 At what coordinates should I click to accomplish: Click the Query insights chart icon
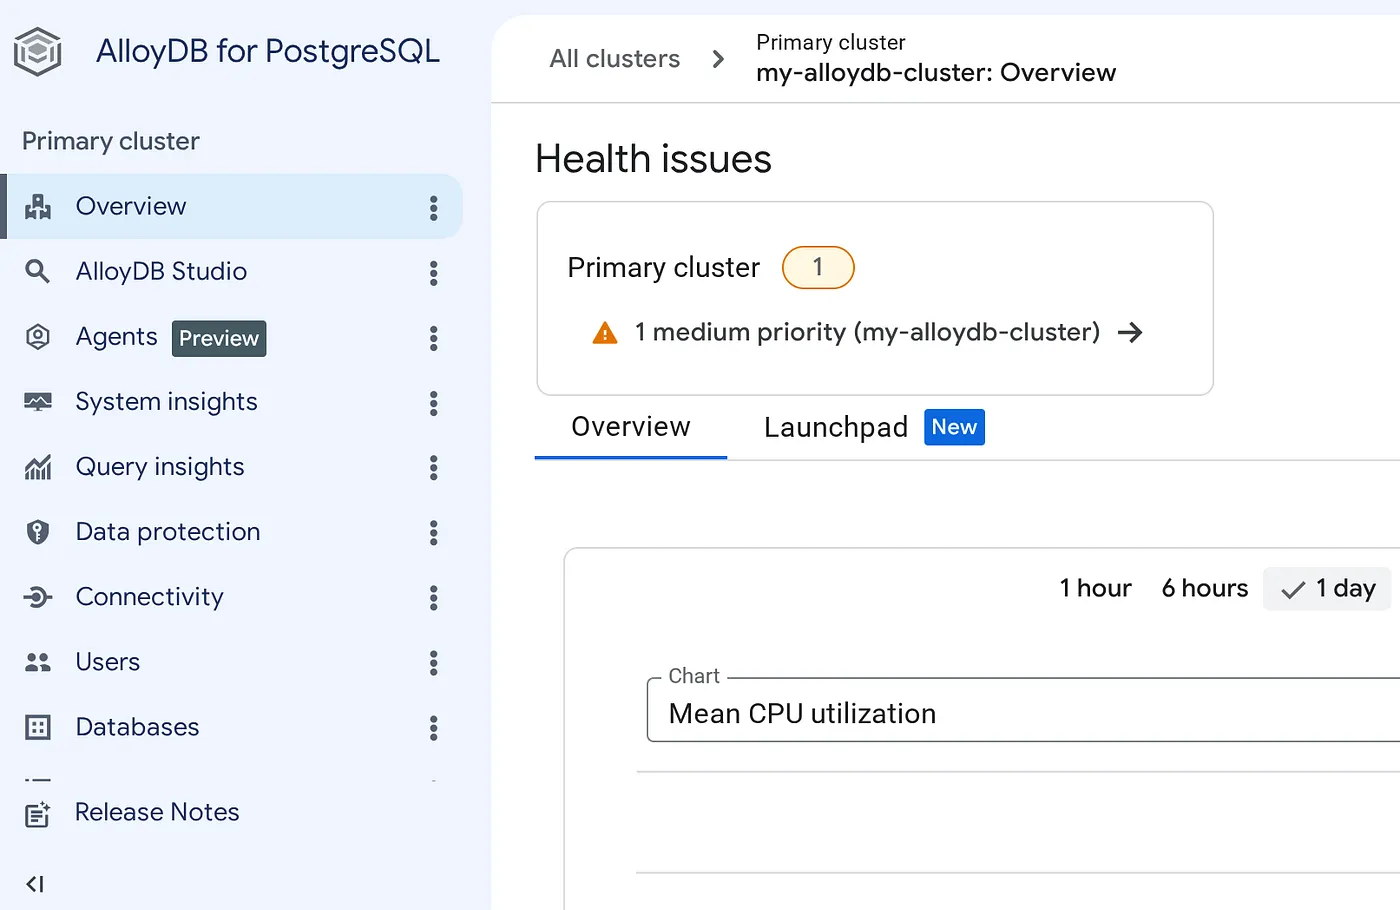(38, 467)
